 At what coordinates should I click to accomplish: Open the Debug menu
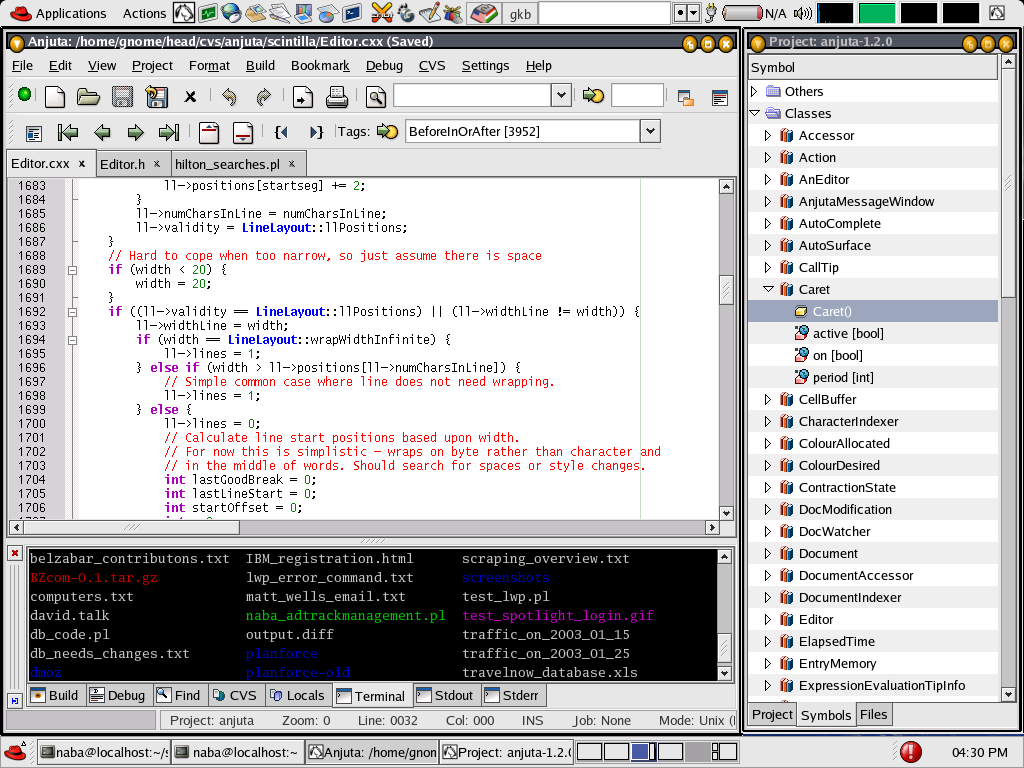pyautogui.click(x=384, y=65)
